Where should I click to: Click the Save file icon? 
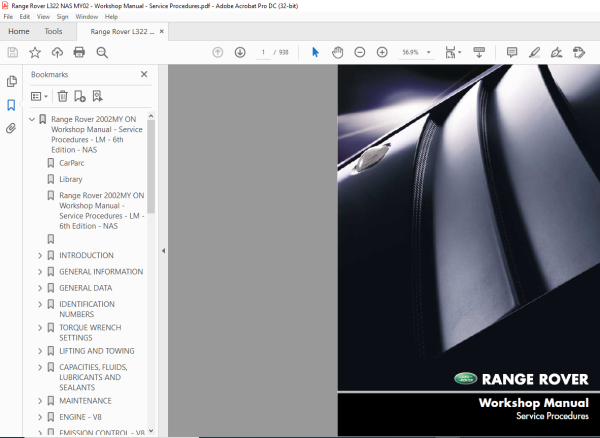coord(13,52)
